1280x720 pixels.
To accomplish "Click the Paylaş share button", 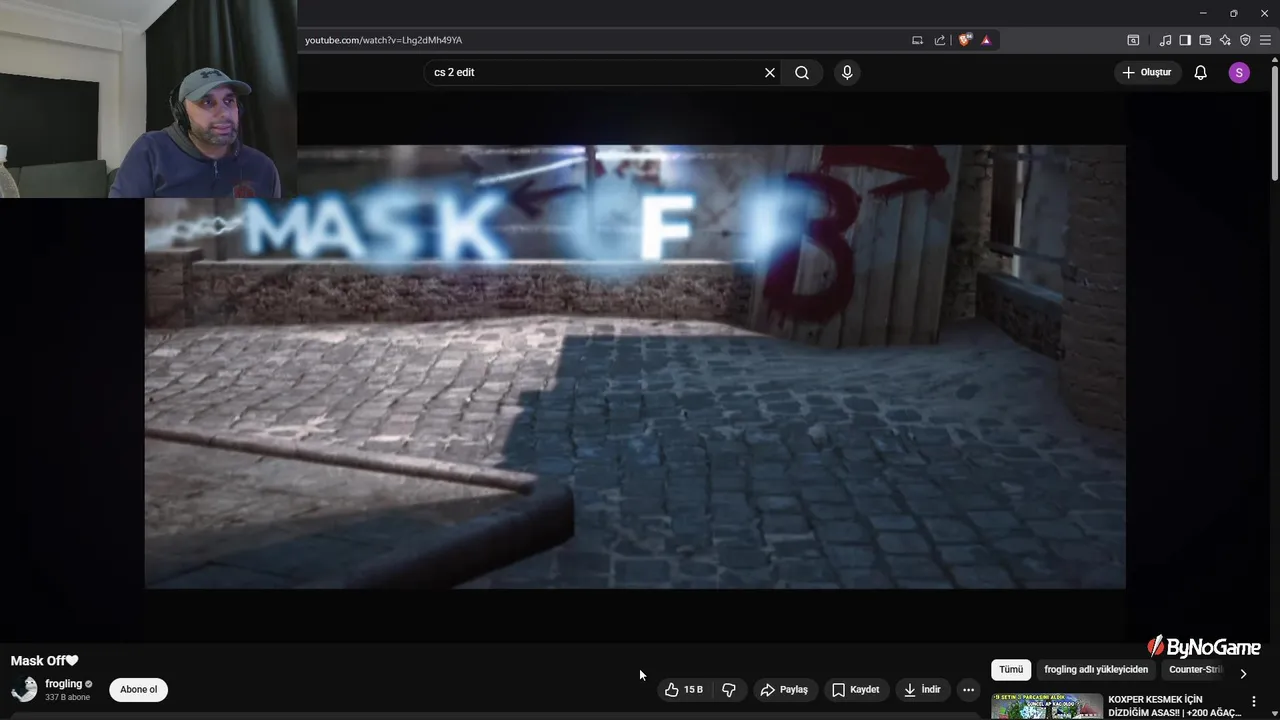I will [784, 690].
